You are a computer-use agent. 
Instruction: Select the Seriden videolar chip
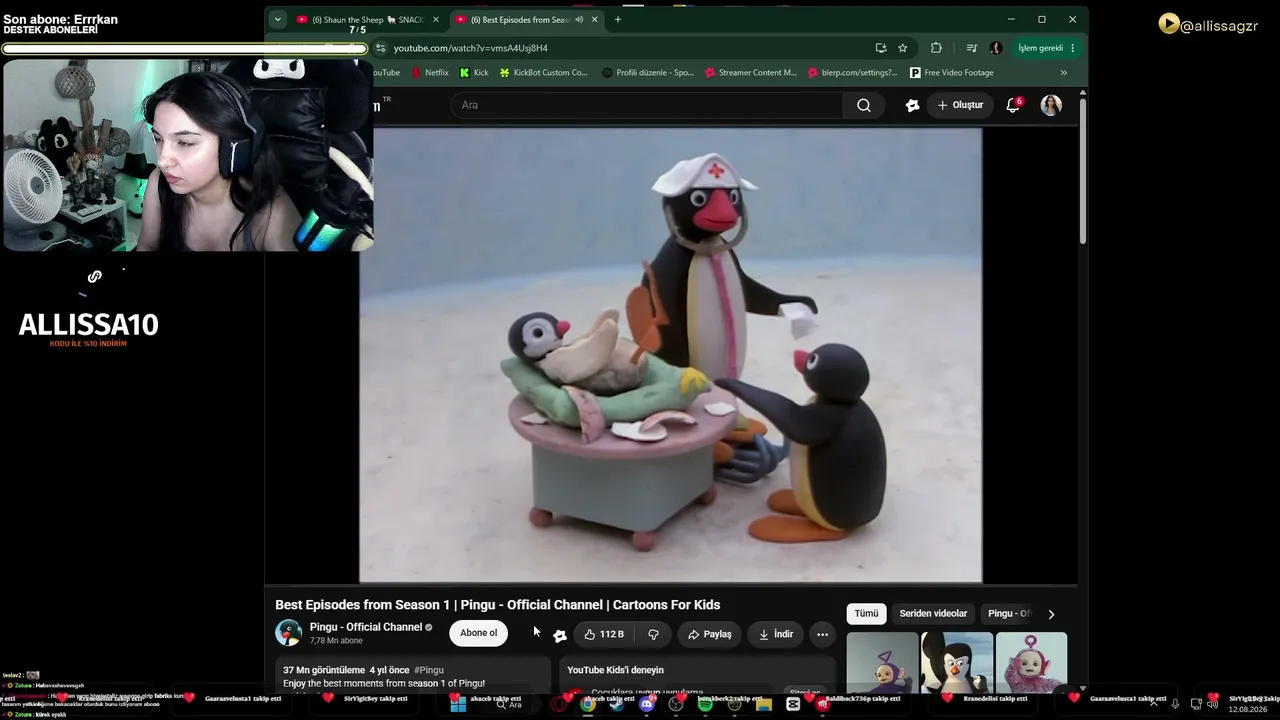click(x=933, y=614)
